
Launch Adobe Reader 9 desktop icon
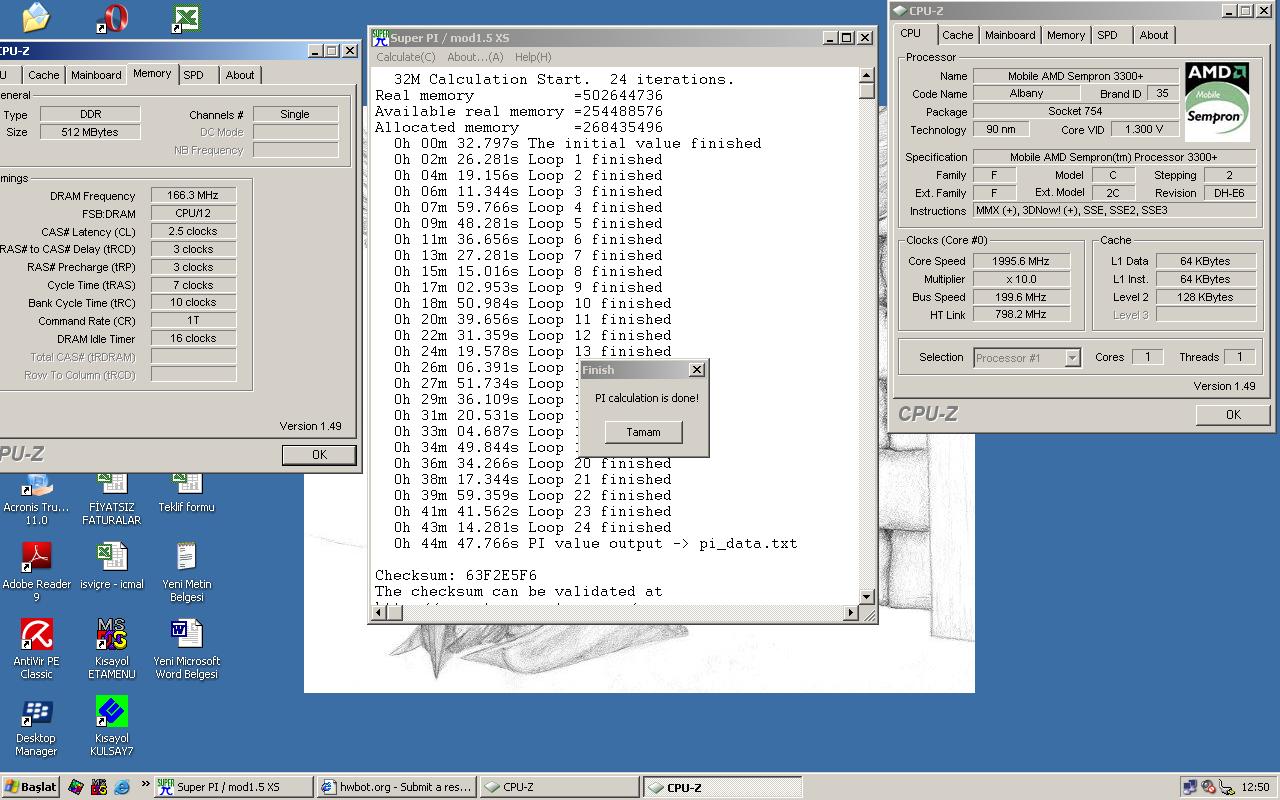36,556
